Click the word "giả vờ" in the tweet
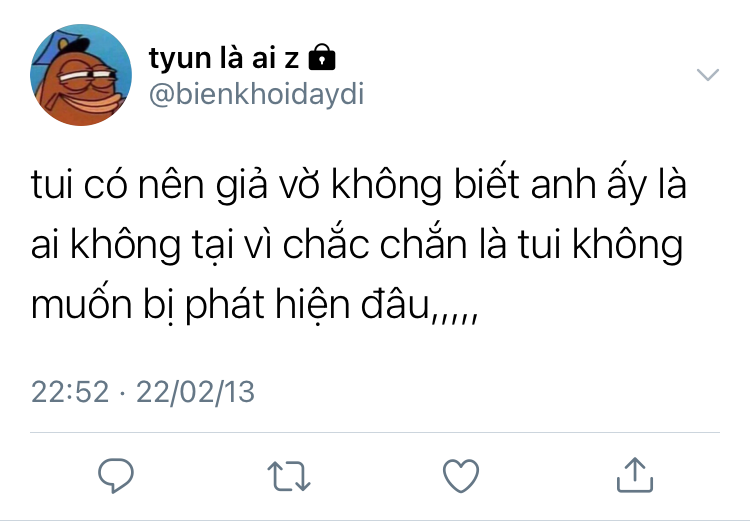The height and width of the screenshot is (521, 750). [x=267, y=184]
